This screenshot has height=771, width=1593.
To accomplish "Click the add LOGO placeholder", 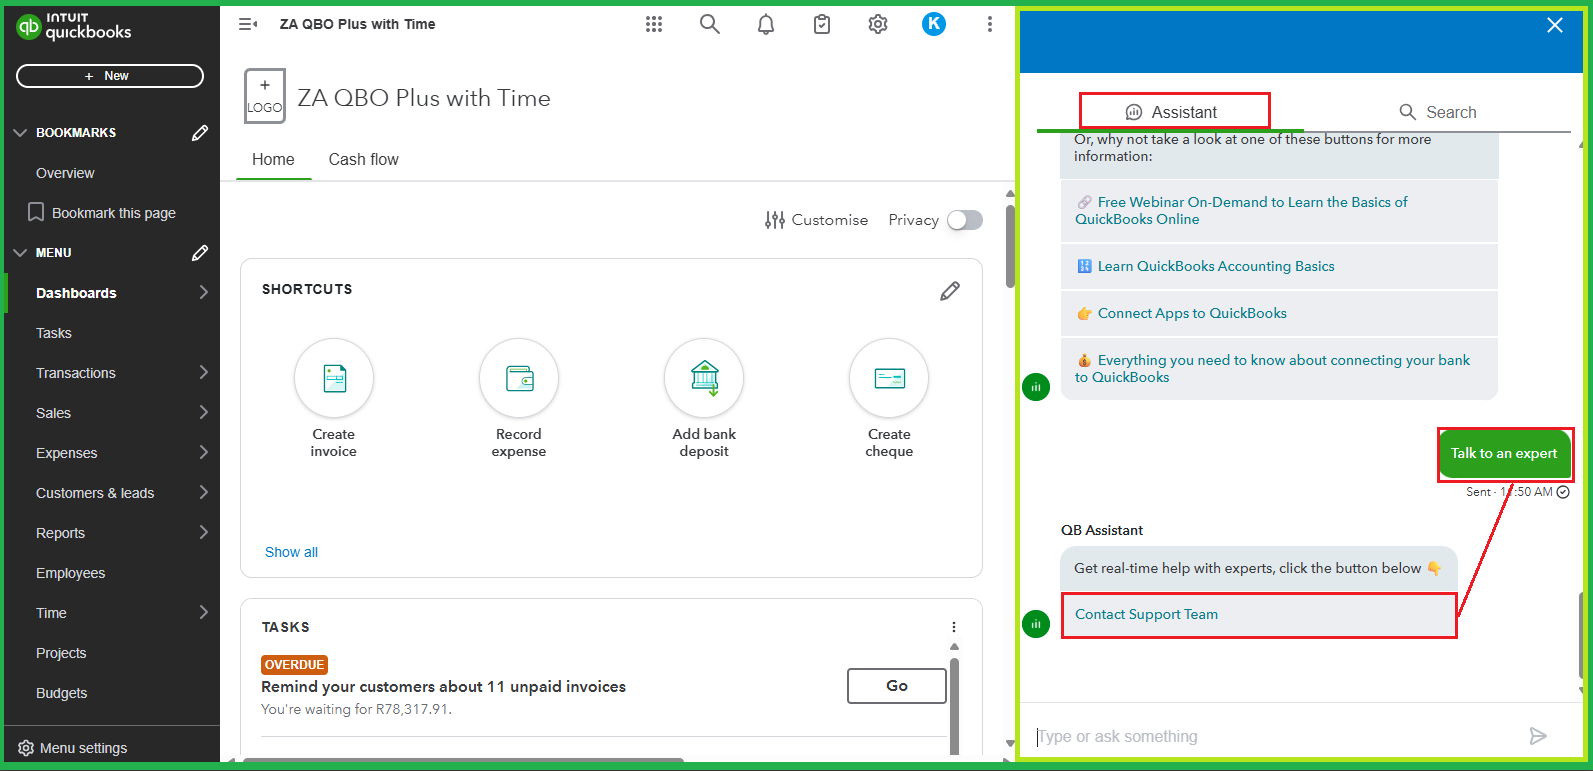I will (265, 96).
